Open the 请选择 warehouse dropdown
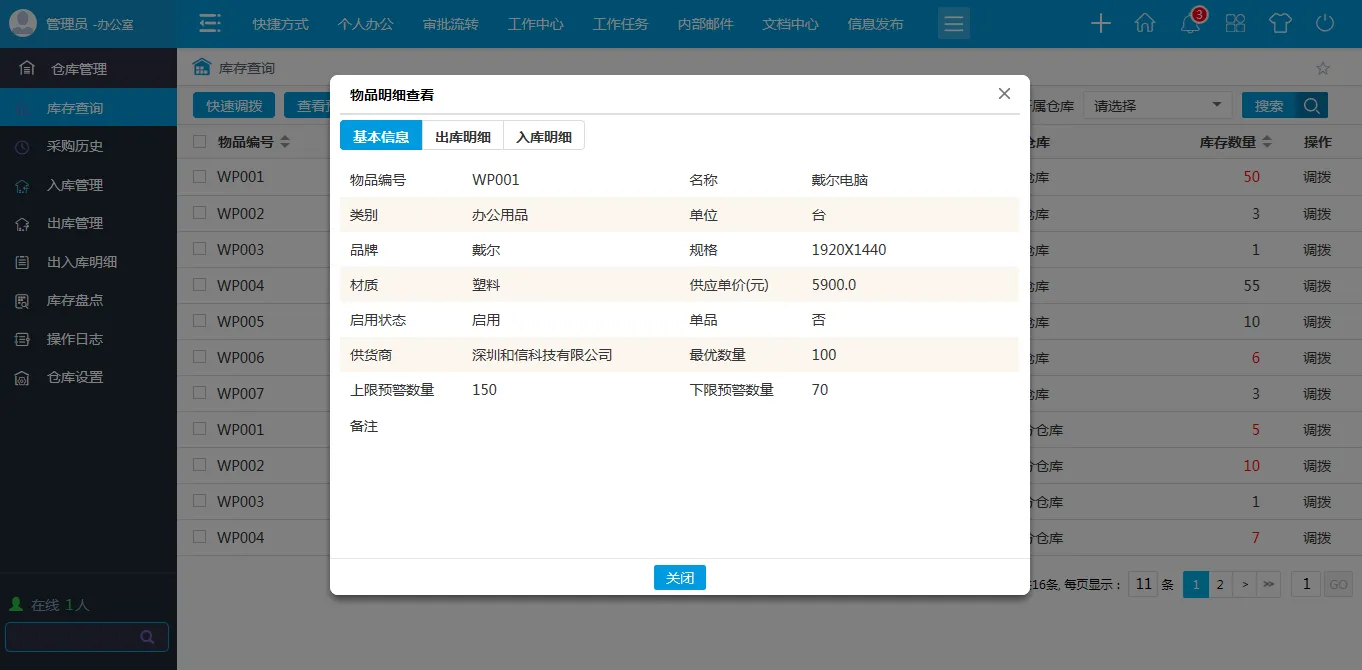Viewport: 1362px width, 670px height. click(1158, 105)
